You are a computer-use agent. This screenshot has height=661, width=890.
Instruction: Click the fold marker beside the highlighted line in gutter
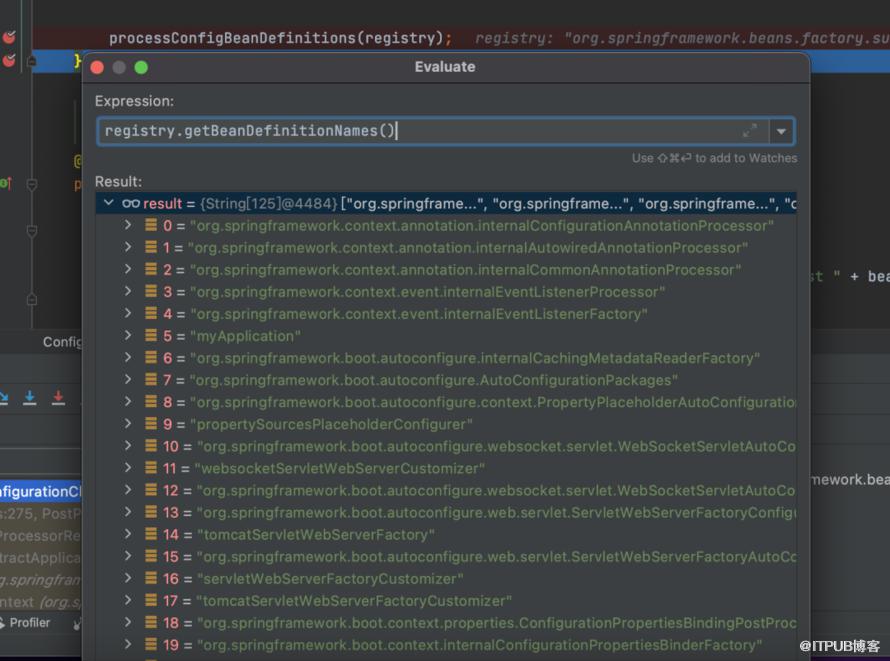pyautogui.click(x=32, y=60)
